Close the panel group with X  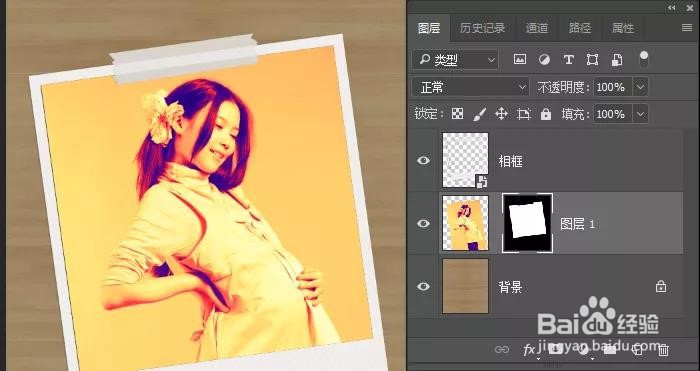click(691, 8)
